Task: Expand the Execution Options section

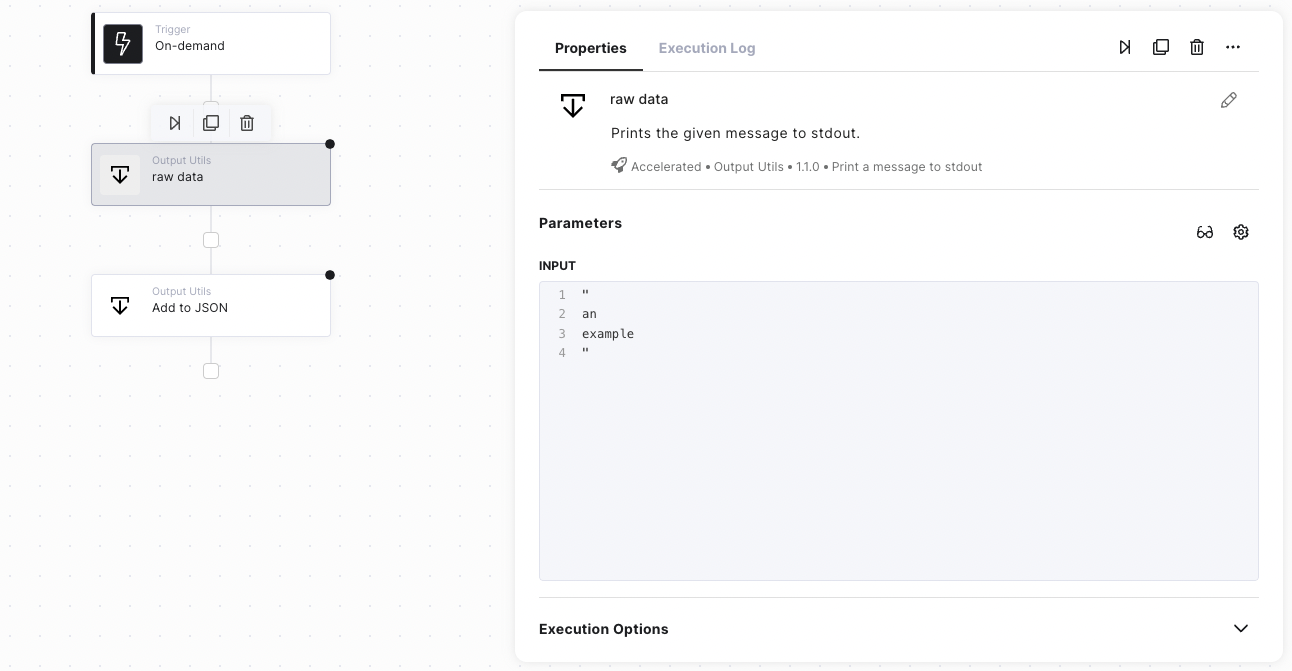Action: click(1241, 629)
